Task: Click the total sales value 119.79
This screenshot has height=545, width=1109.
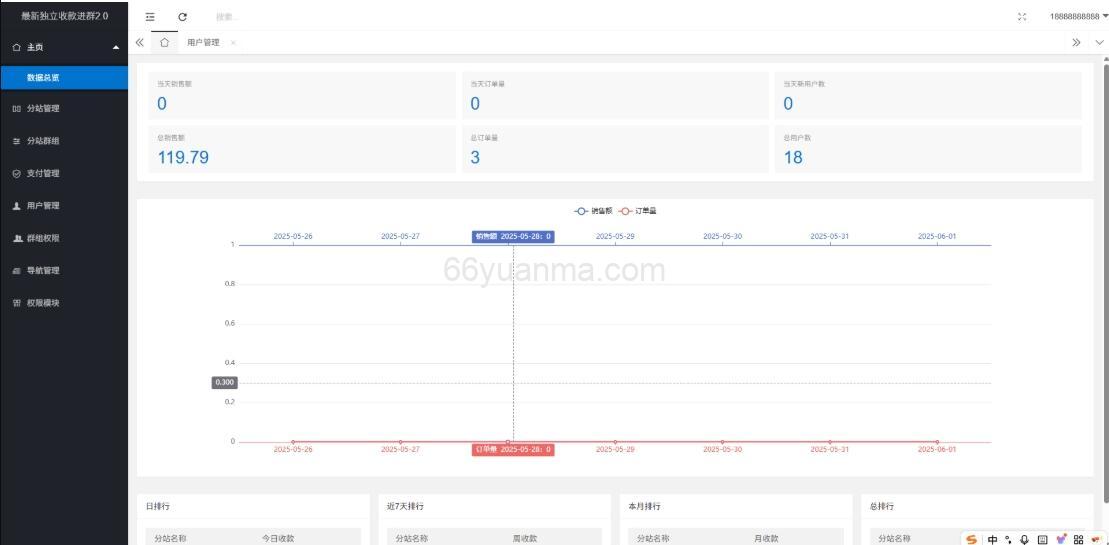Action: [x=183, y=157]
